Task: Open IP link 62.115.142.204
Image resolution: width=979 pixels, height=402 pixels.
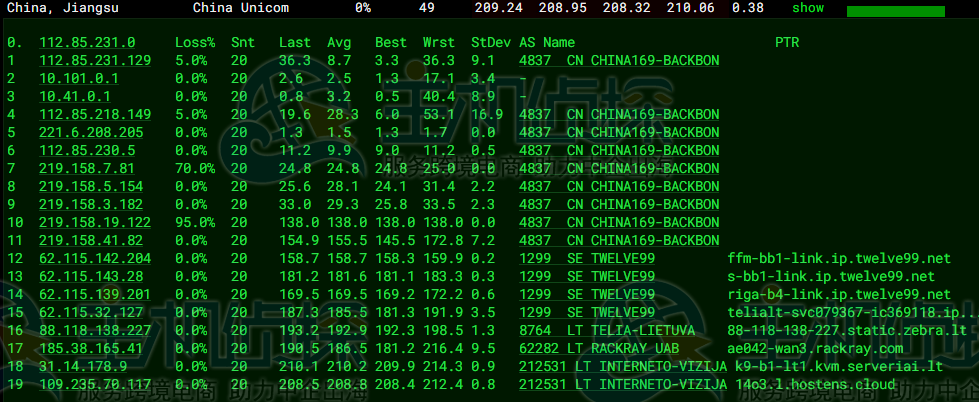Action: click(x=95, y=258)
